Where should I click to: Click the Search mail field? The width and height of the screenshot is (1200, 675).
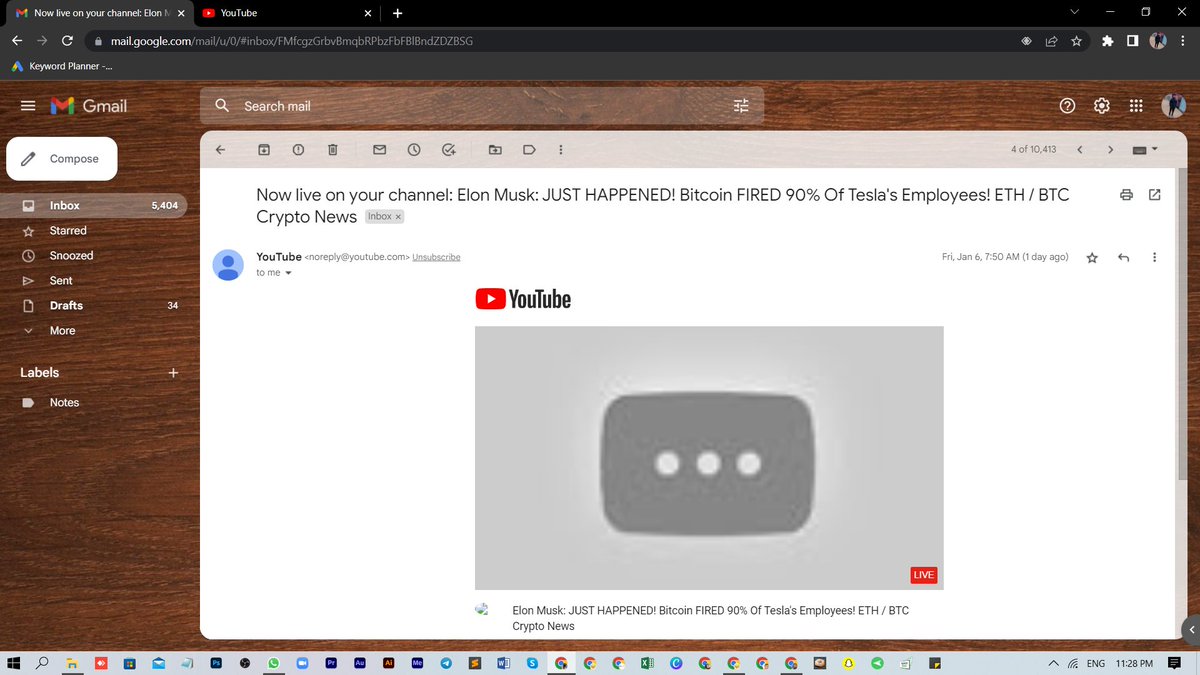pyautogui.click(x=482, y=106)
